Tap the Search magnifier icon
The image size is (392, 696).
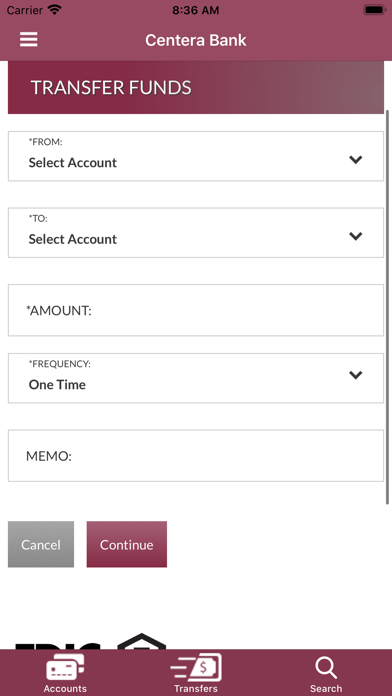(x=326, y=668)
